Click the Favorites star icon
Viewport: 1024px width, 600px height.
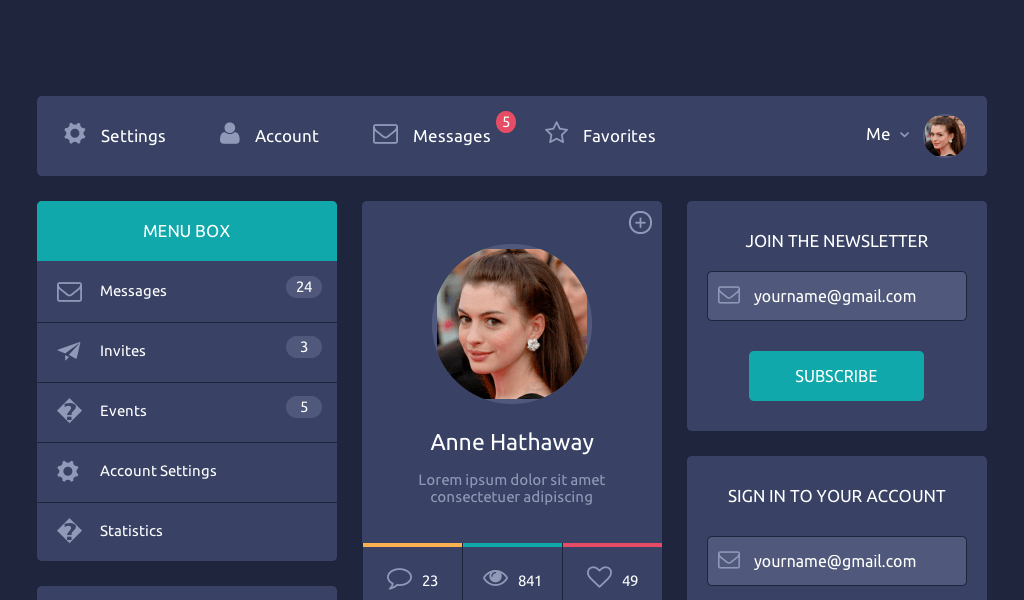click(x=556, y=133)
